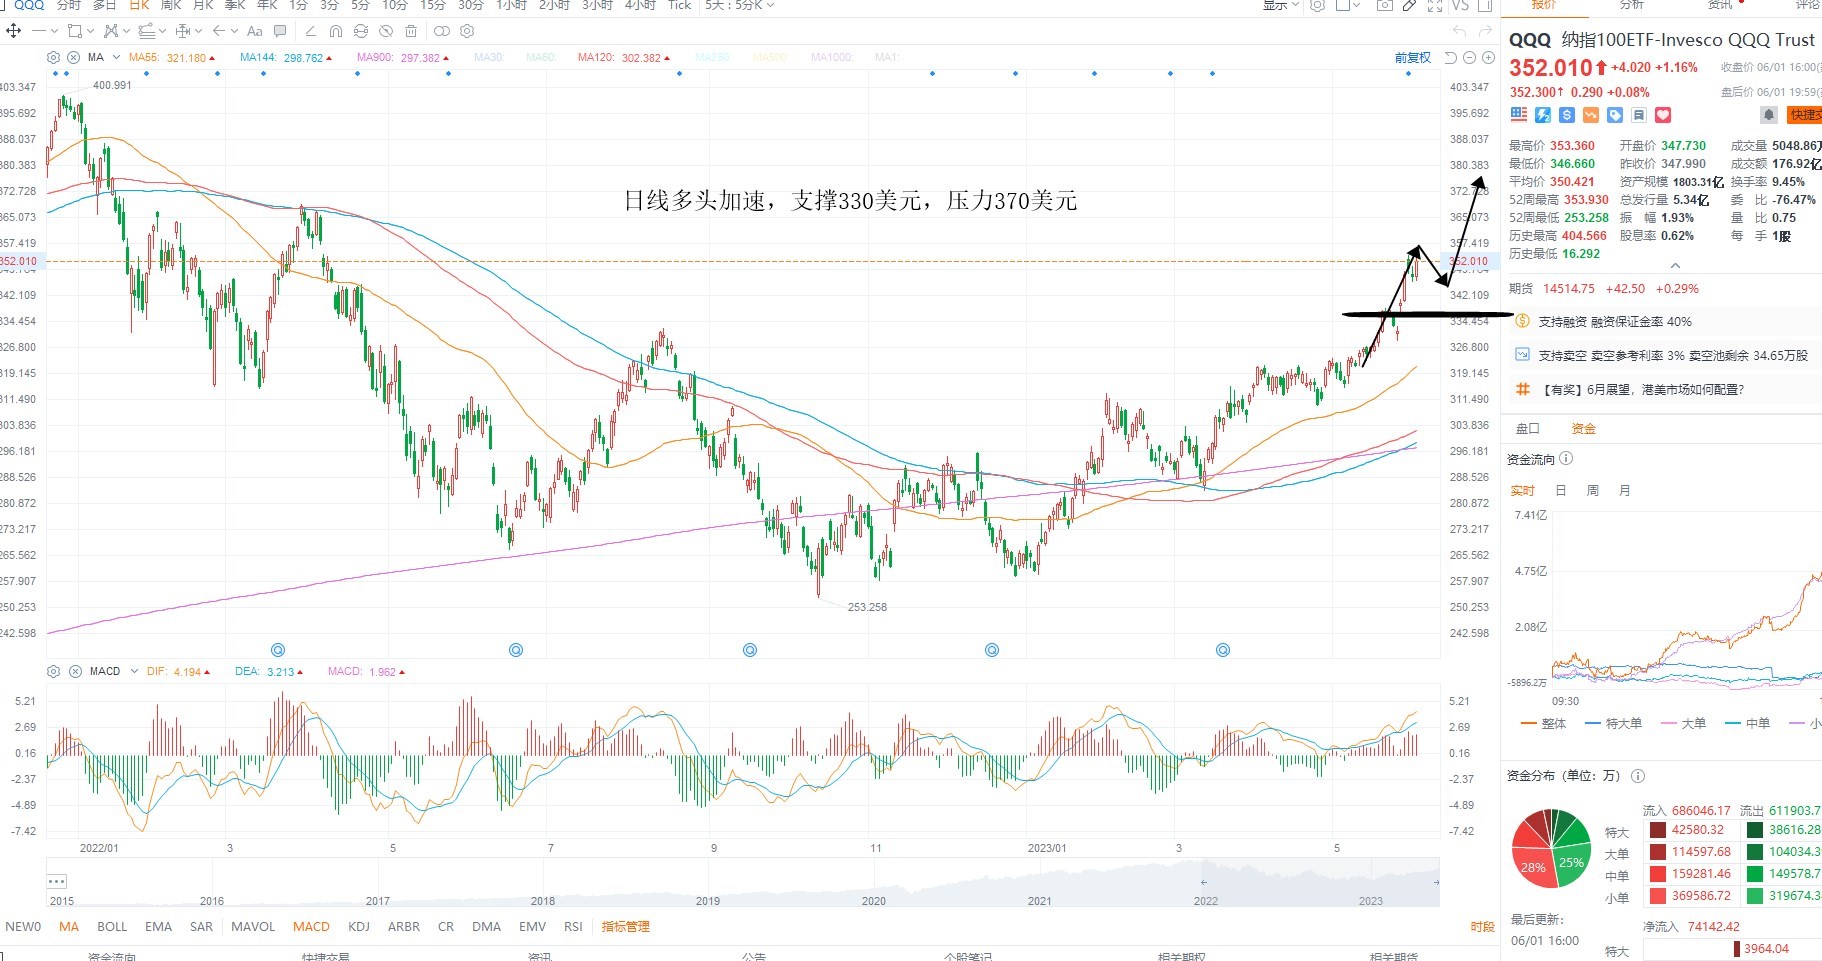Open 指标管理 indicator management
This screenshot has height=961, width=1822.
coord(626,927)
